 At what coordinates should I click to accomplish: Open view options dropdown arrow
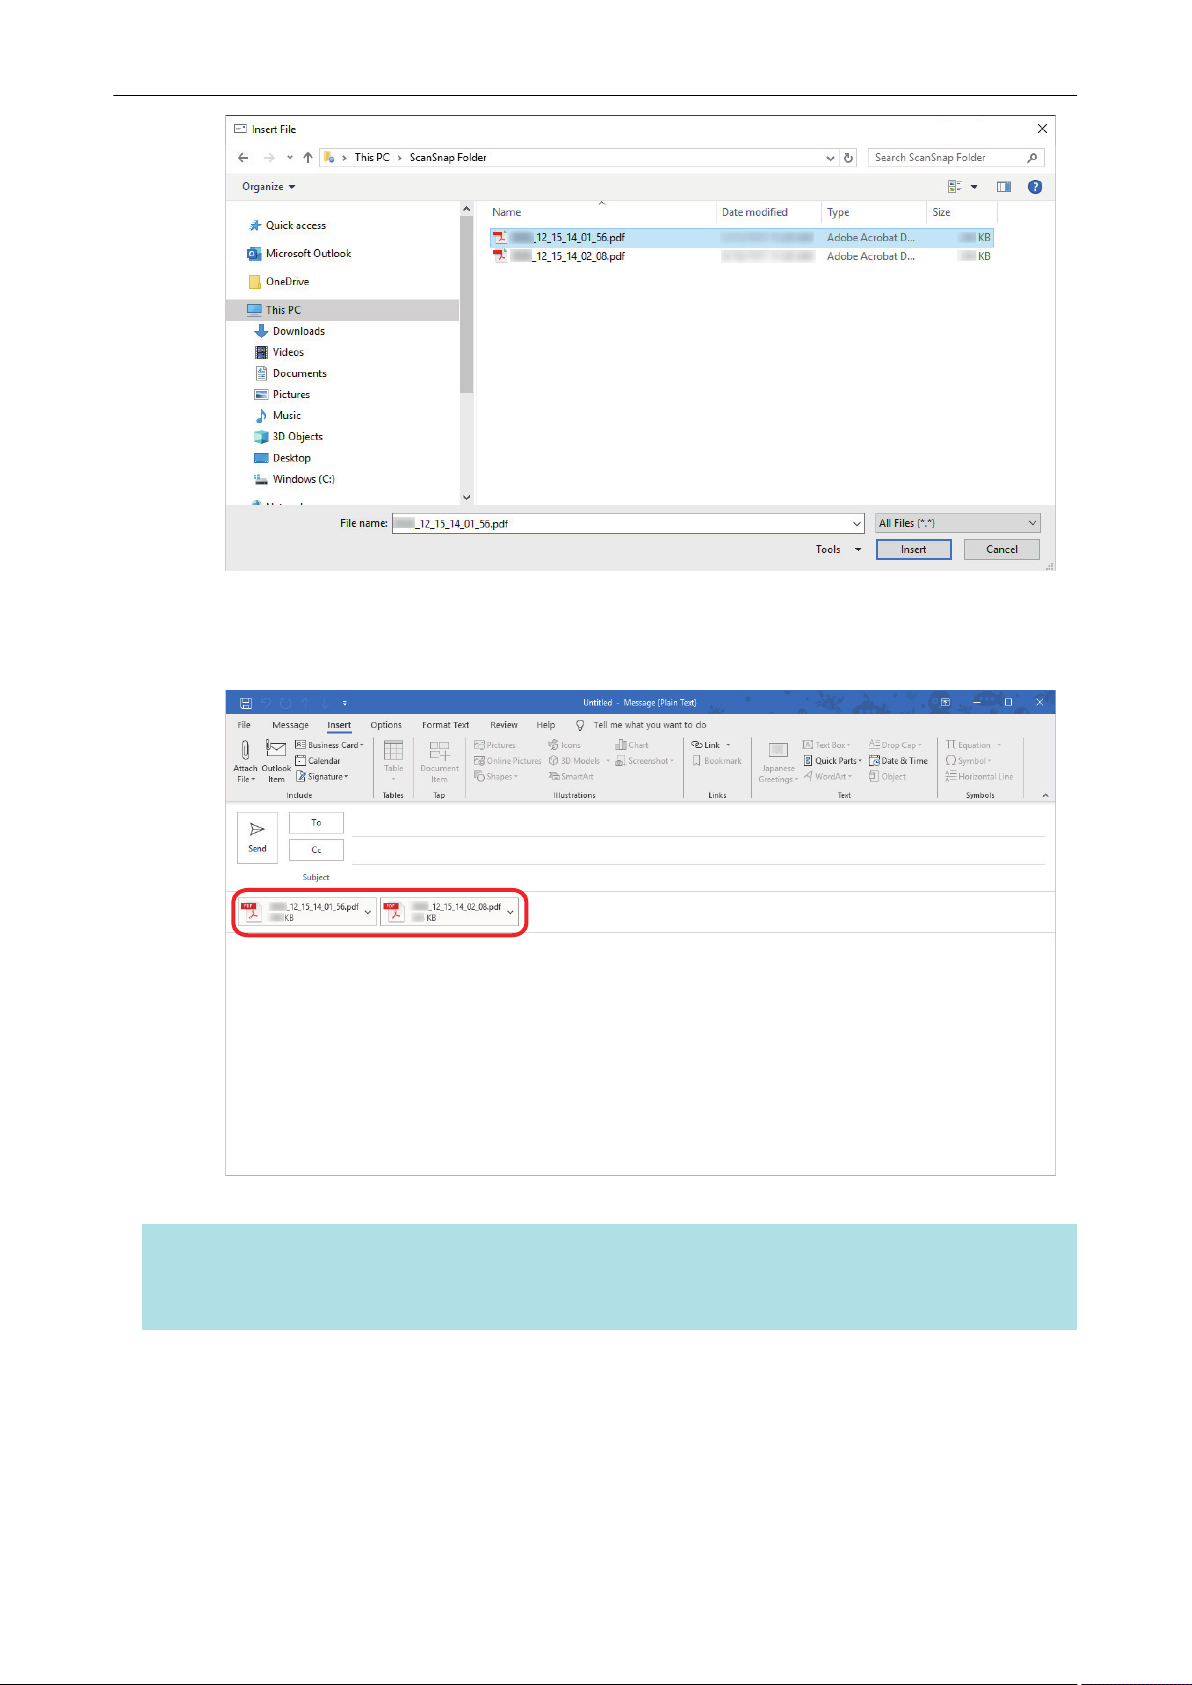click(974, 187)
